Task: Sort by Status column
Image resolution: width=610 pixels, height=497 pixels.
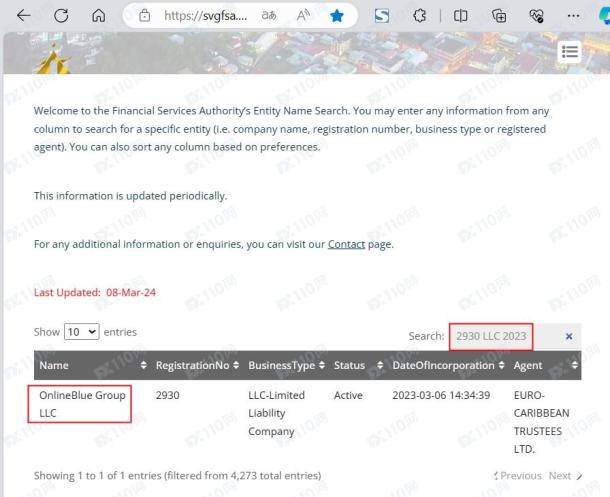Action: [358, 365]
